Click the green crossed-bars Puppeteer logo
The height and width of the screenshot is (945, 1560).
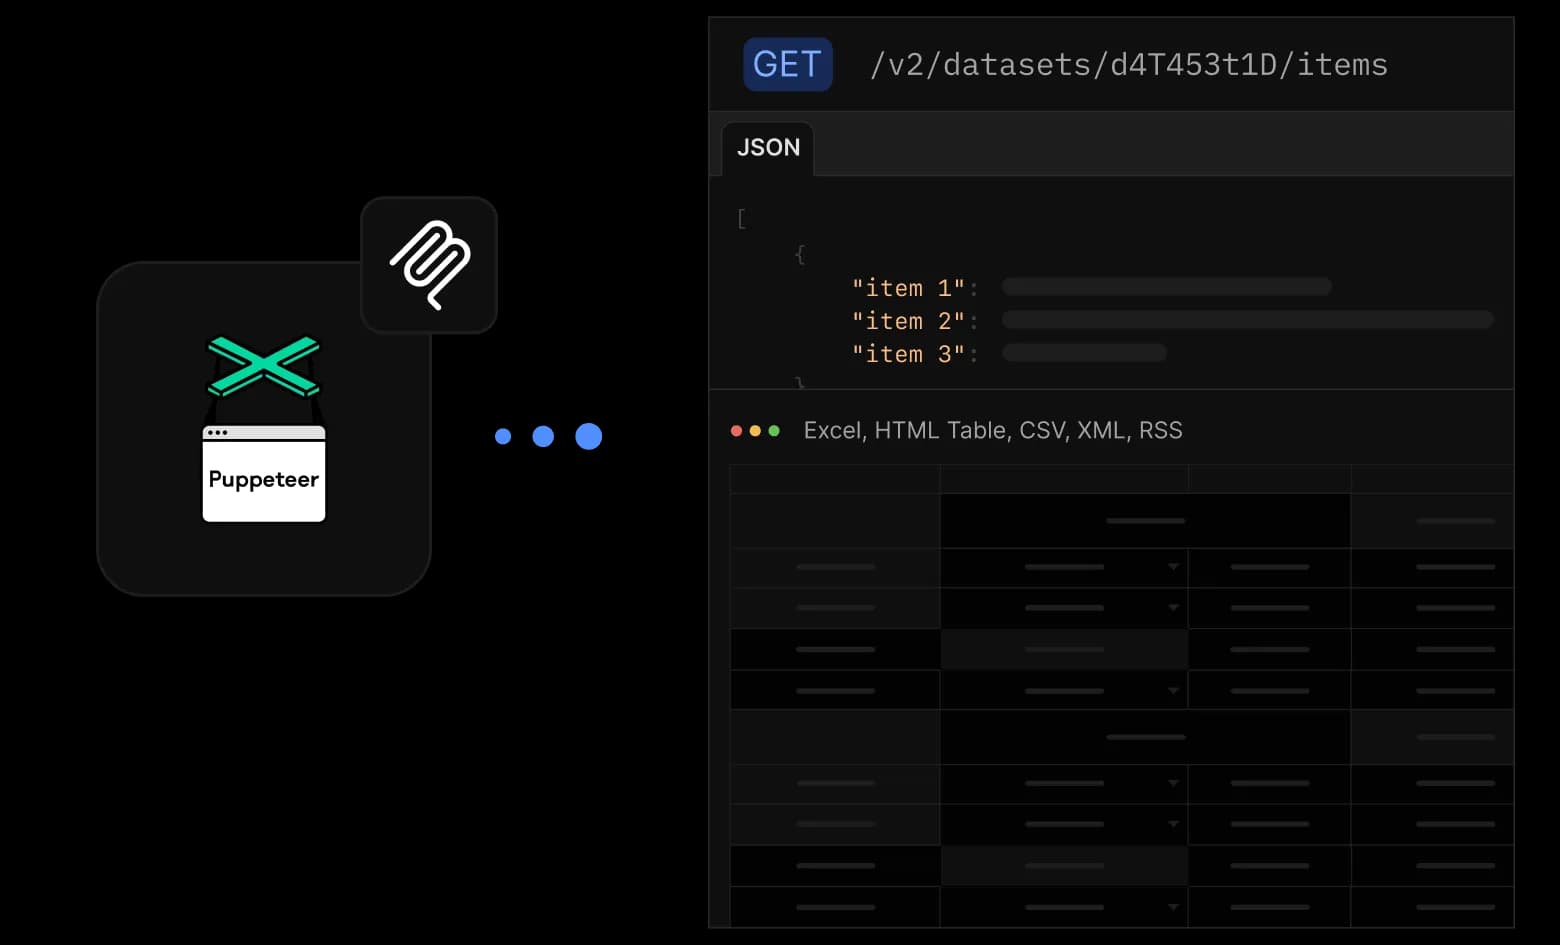(263, 366)
